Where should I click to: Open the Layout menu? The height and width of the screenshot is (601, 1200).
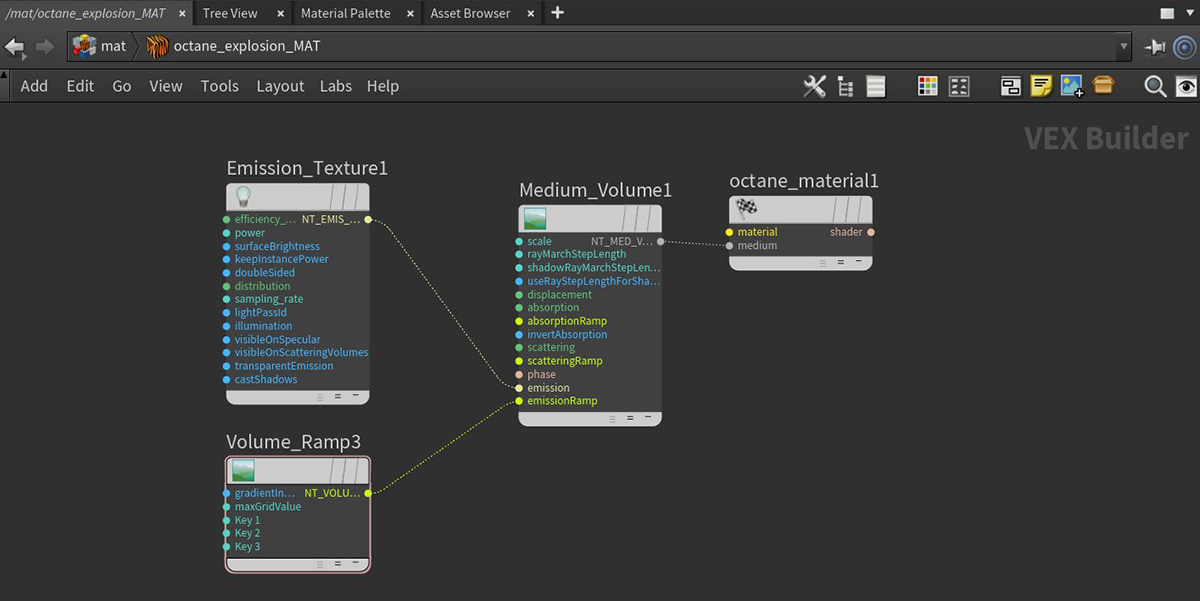(280, 86)
